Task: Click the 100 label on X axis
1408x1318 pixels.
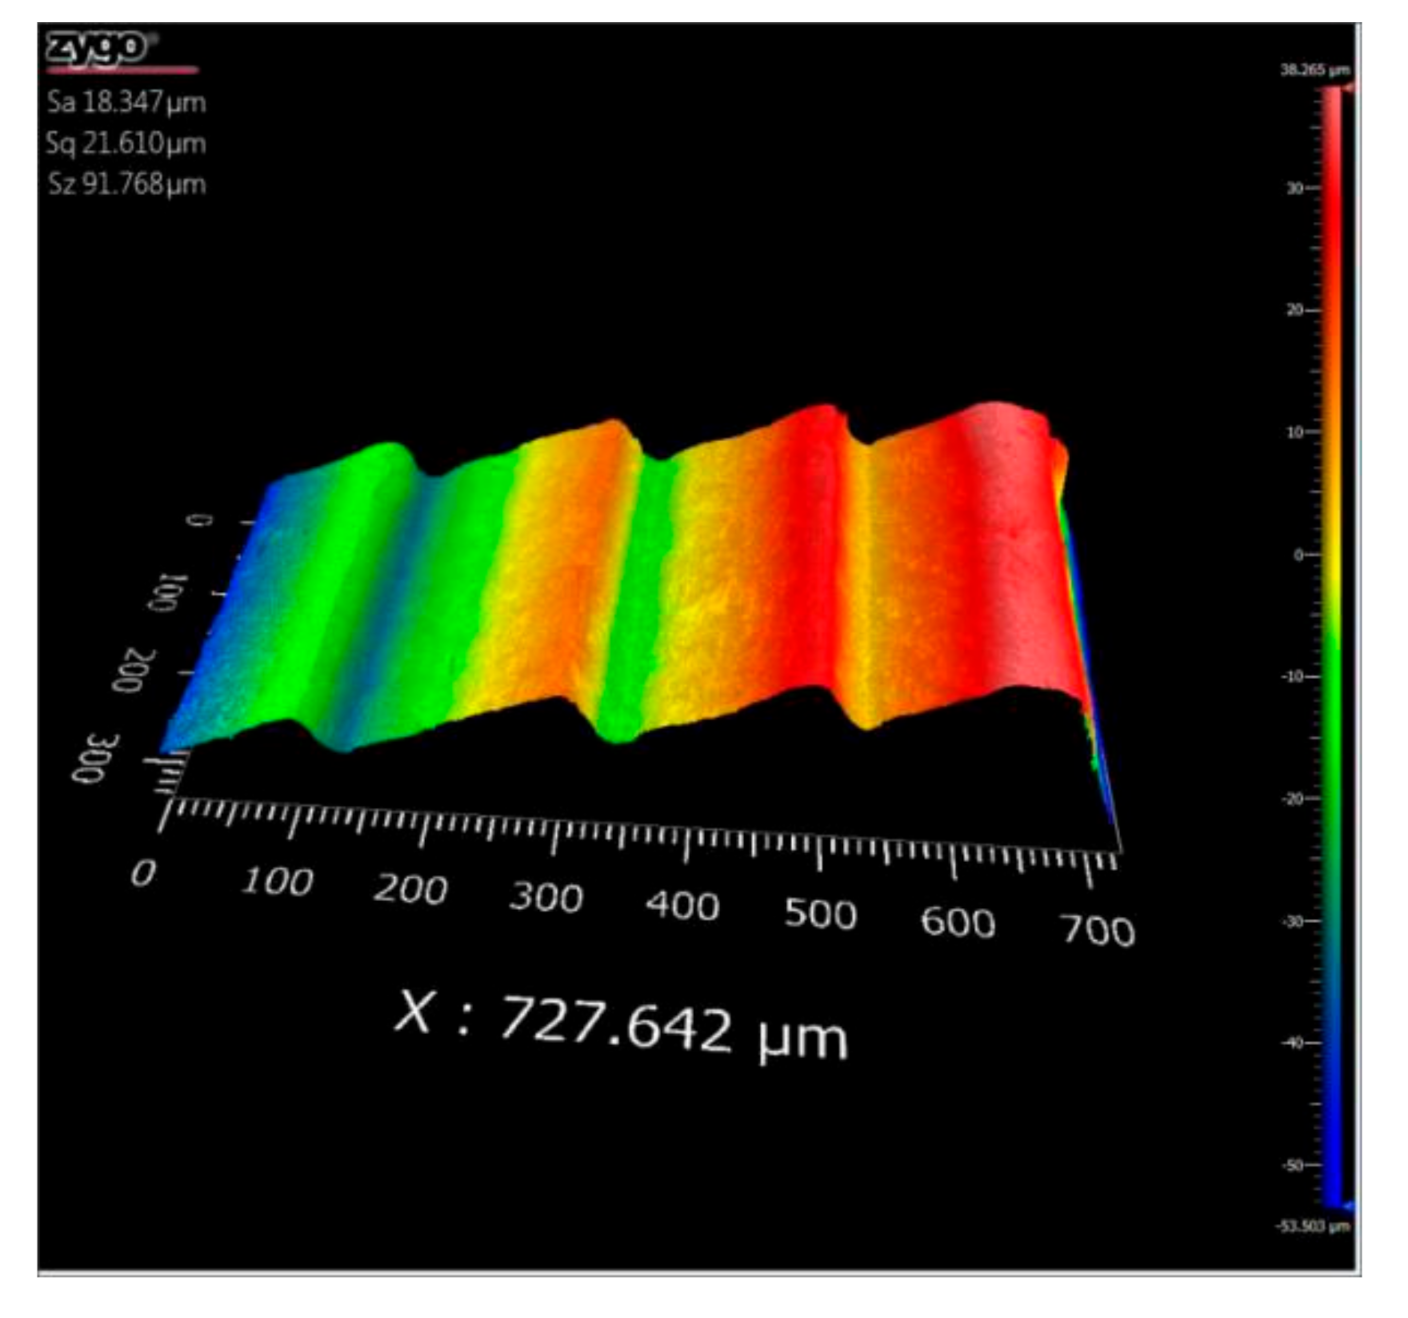Action: click(276, 881)
